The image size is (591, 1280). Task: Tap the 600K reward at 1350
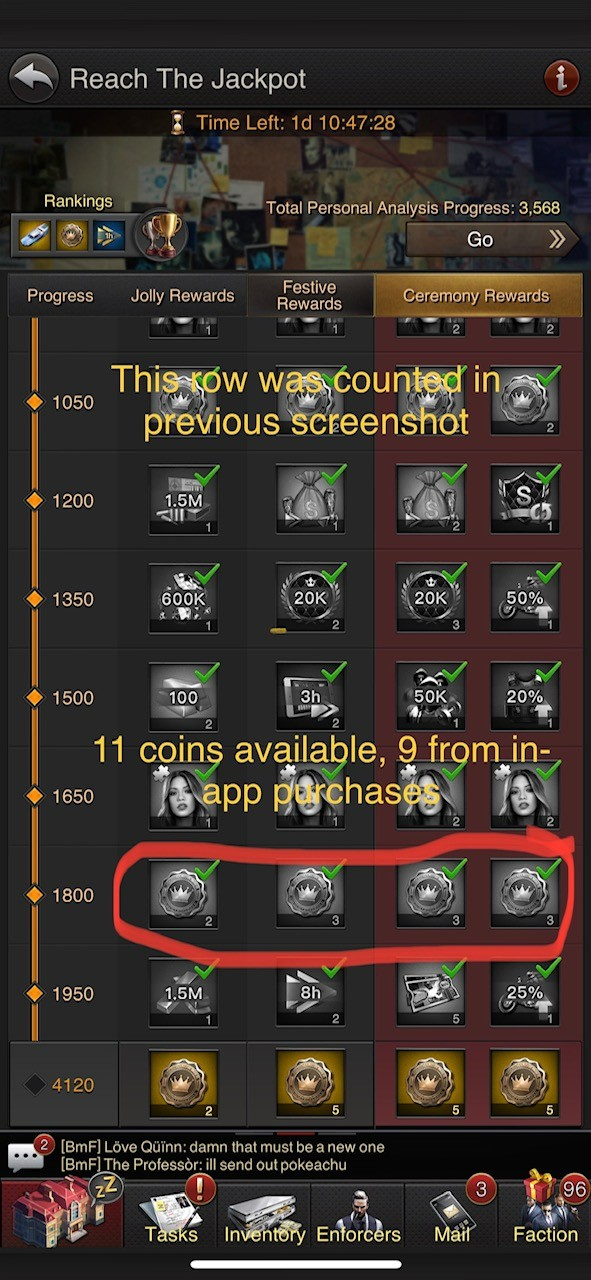(x=183, y=600)
